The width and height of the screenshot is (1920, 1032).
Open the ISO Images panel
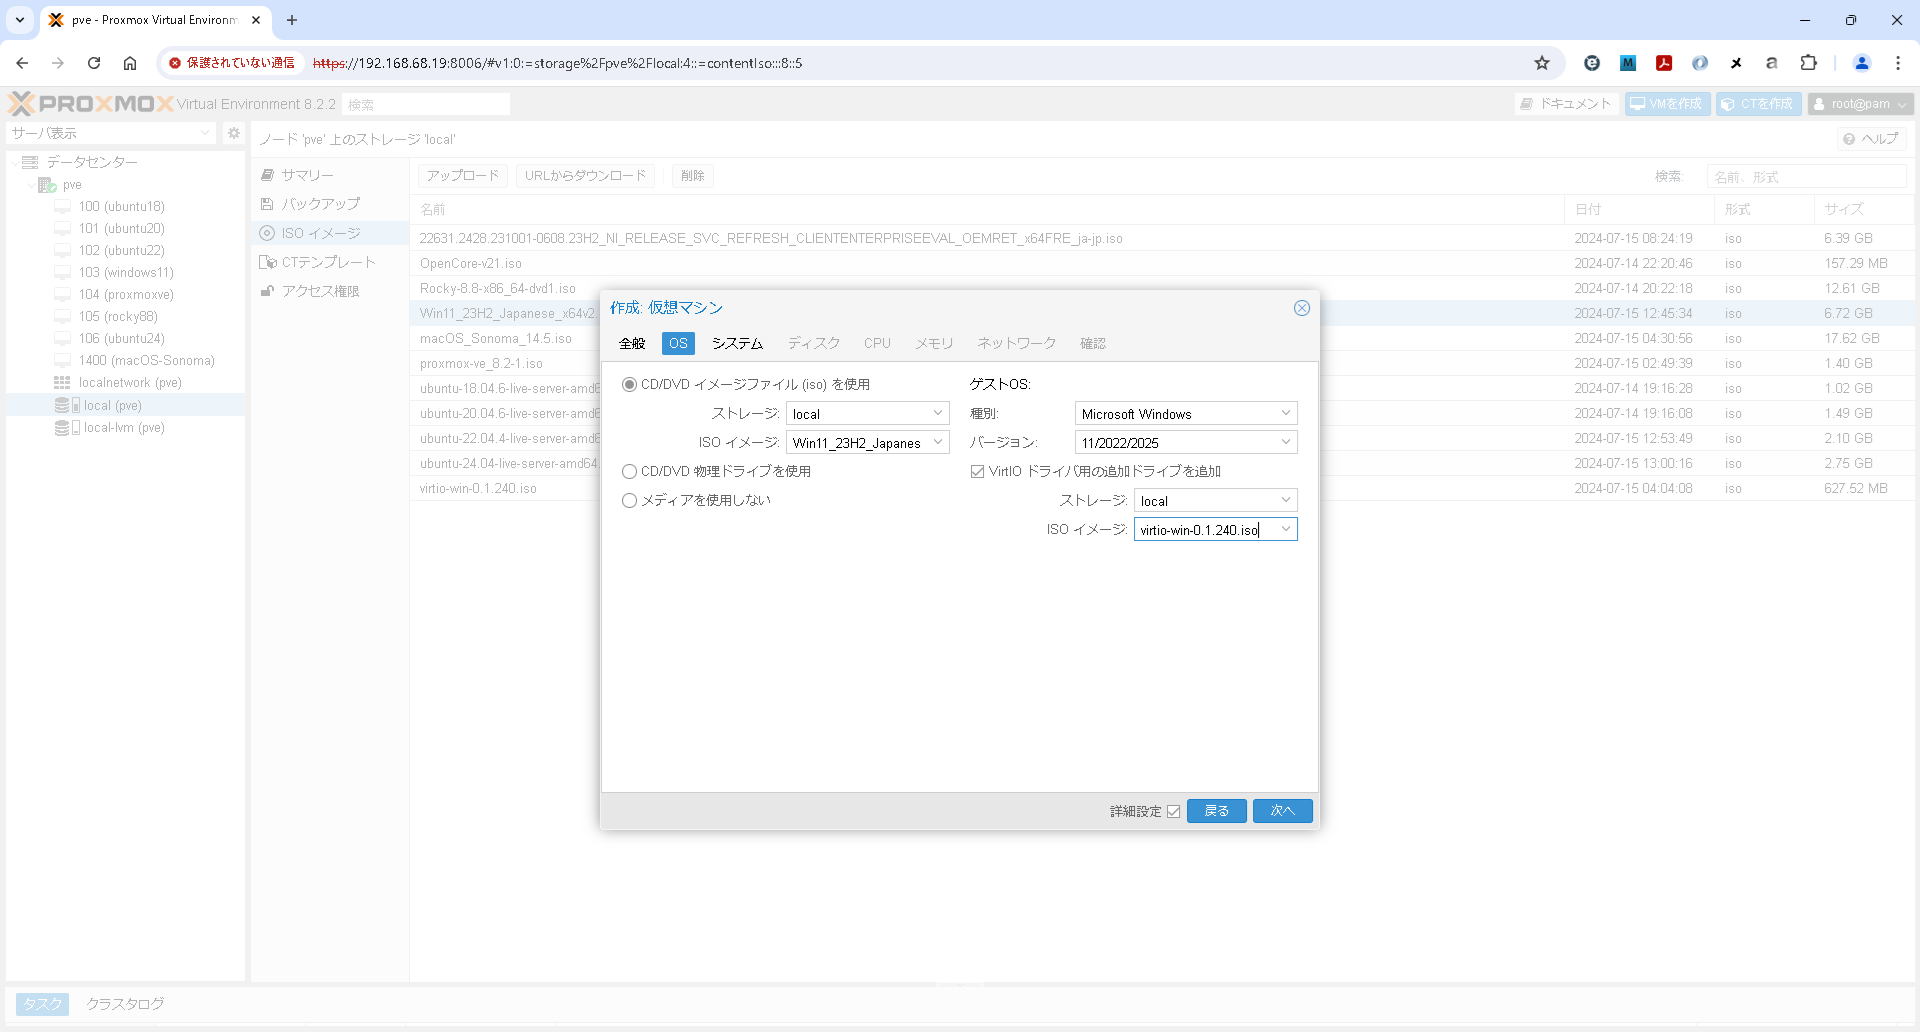329,233
